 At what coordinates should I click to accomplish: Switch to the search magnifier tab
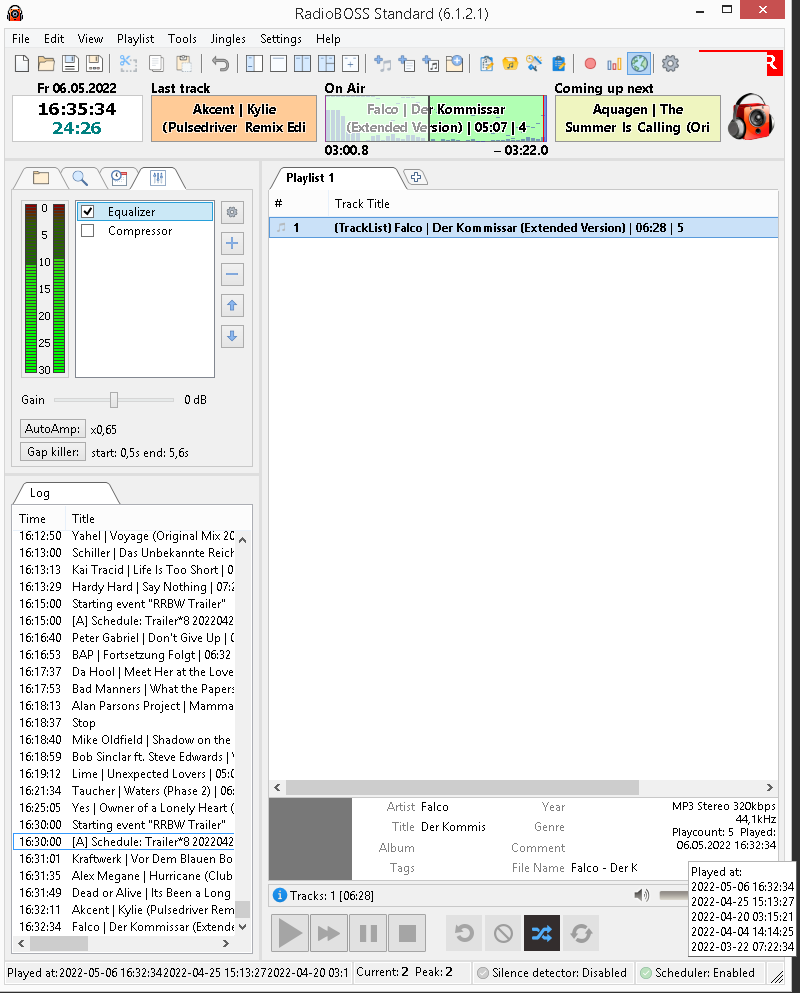(x=80, y=178)
